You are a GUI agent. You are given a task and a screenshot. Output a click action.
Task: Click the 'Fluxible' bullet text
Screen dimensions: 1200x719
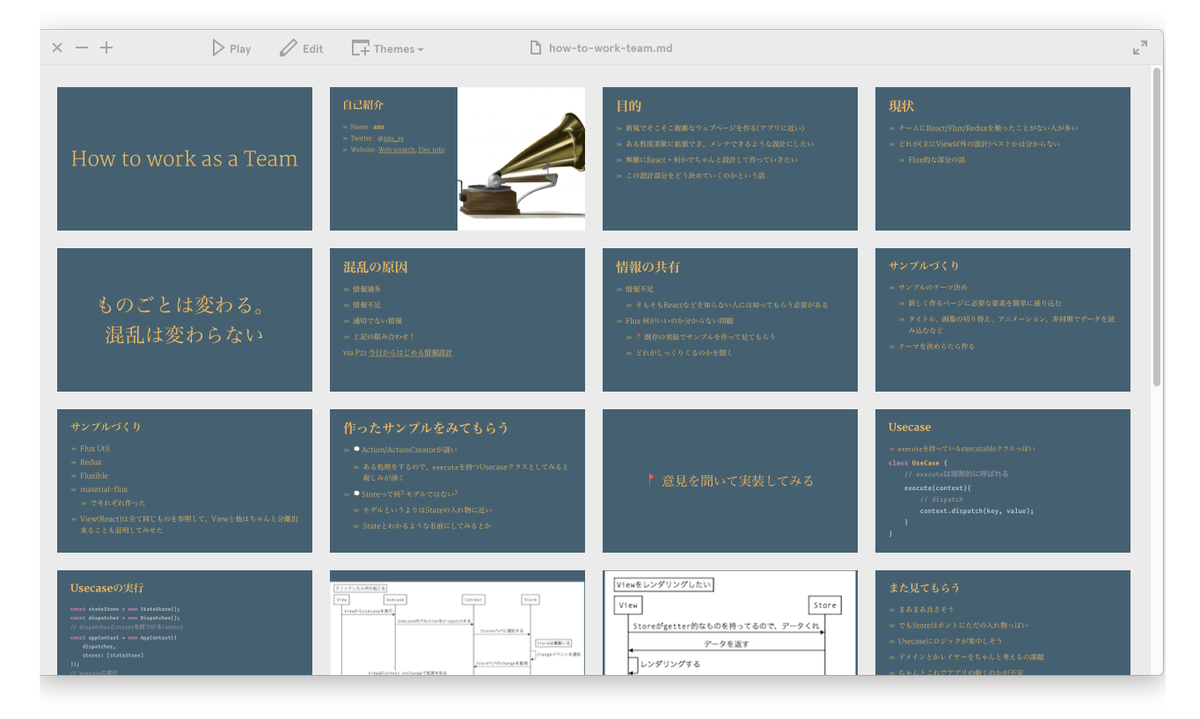point(94,476)
